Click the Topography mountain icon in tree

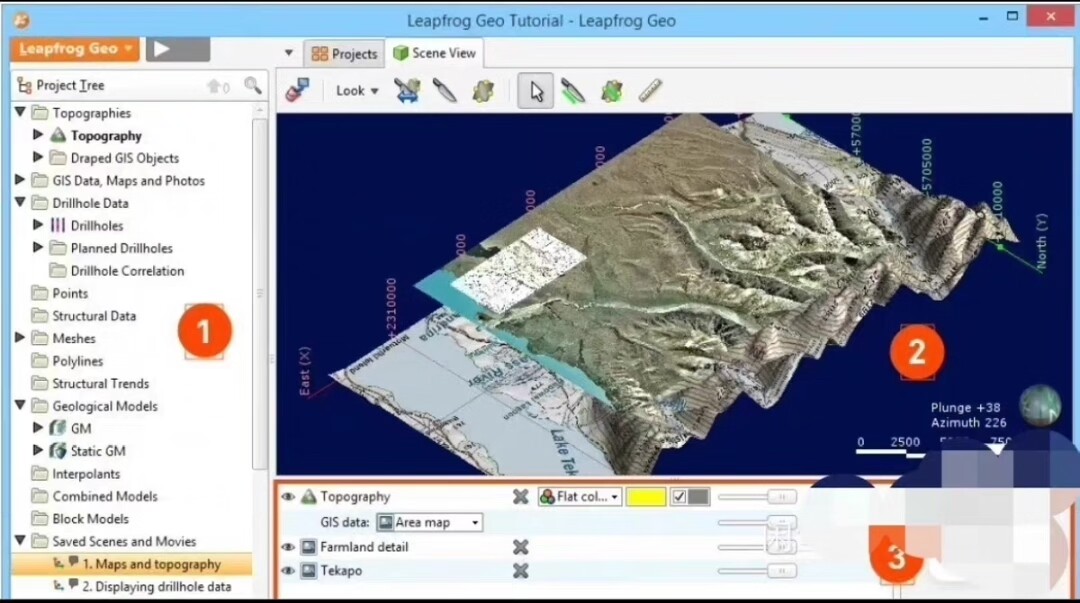[59, 135]
